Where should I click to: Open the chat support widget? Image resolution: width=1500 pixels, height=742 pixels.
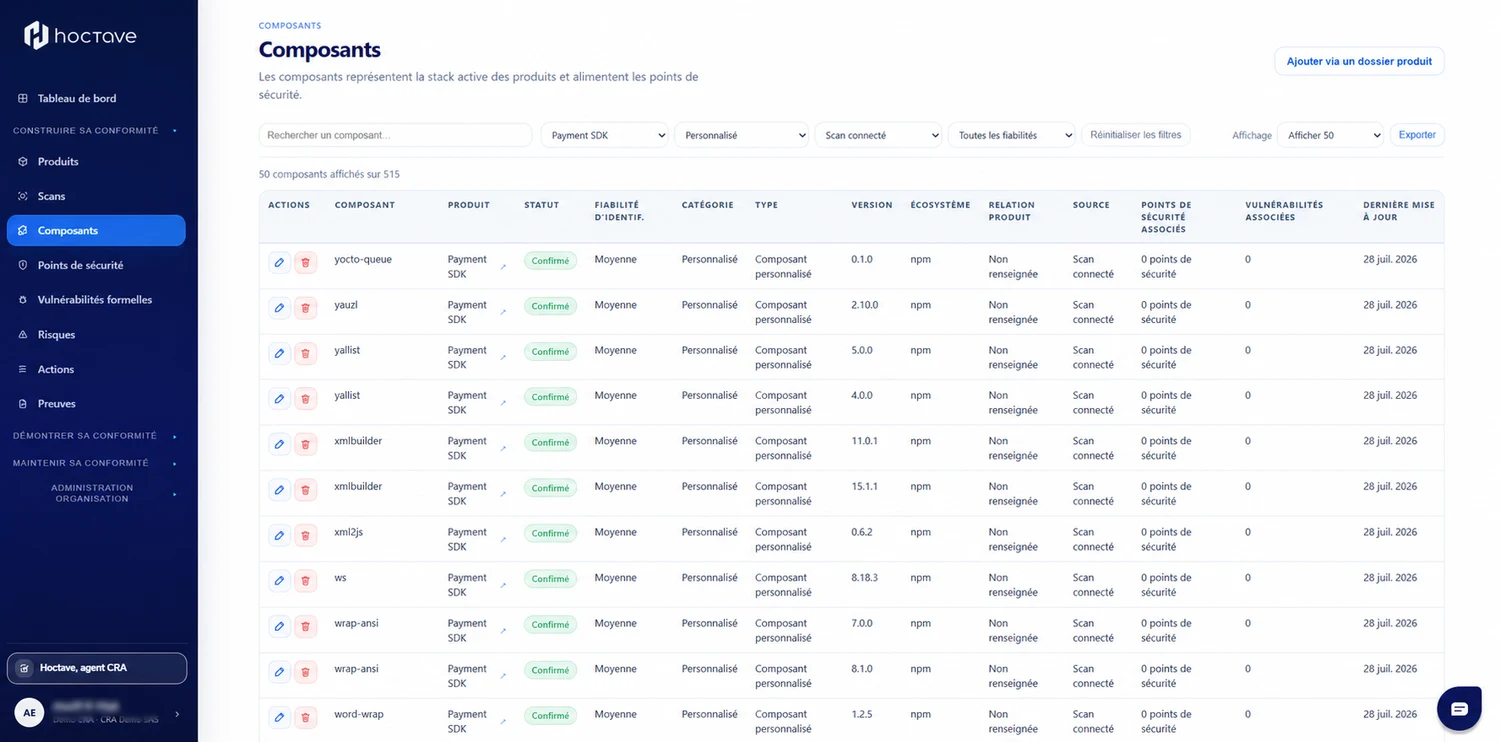coord(1459,709)
